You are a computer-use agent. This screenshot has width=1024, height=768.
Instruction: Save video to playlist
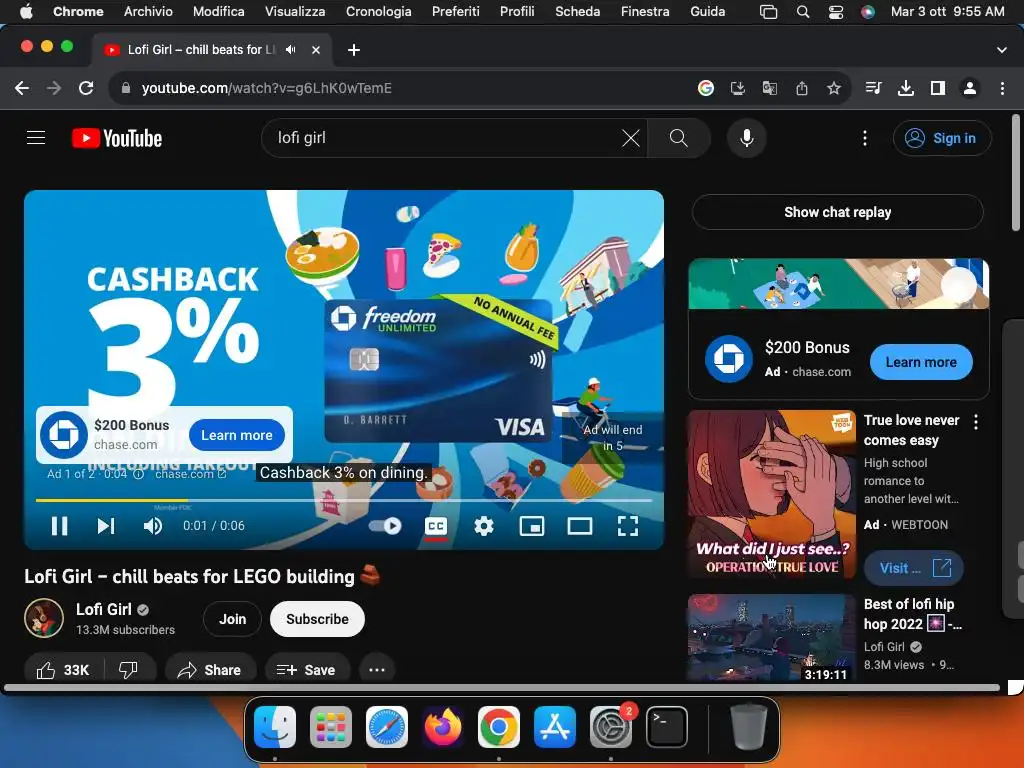pos(306,669)
